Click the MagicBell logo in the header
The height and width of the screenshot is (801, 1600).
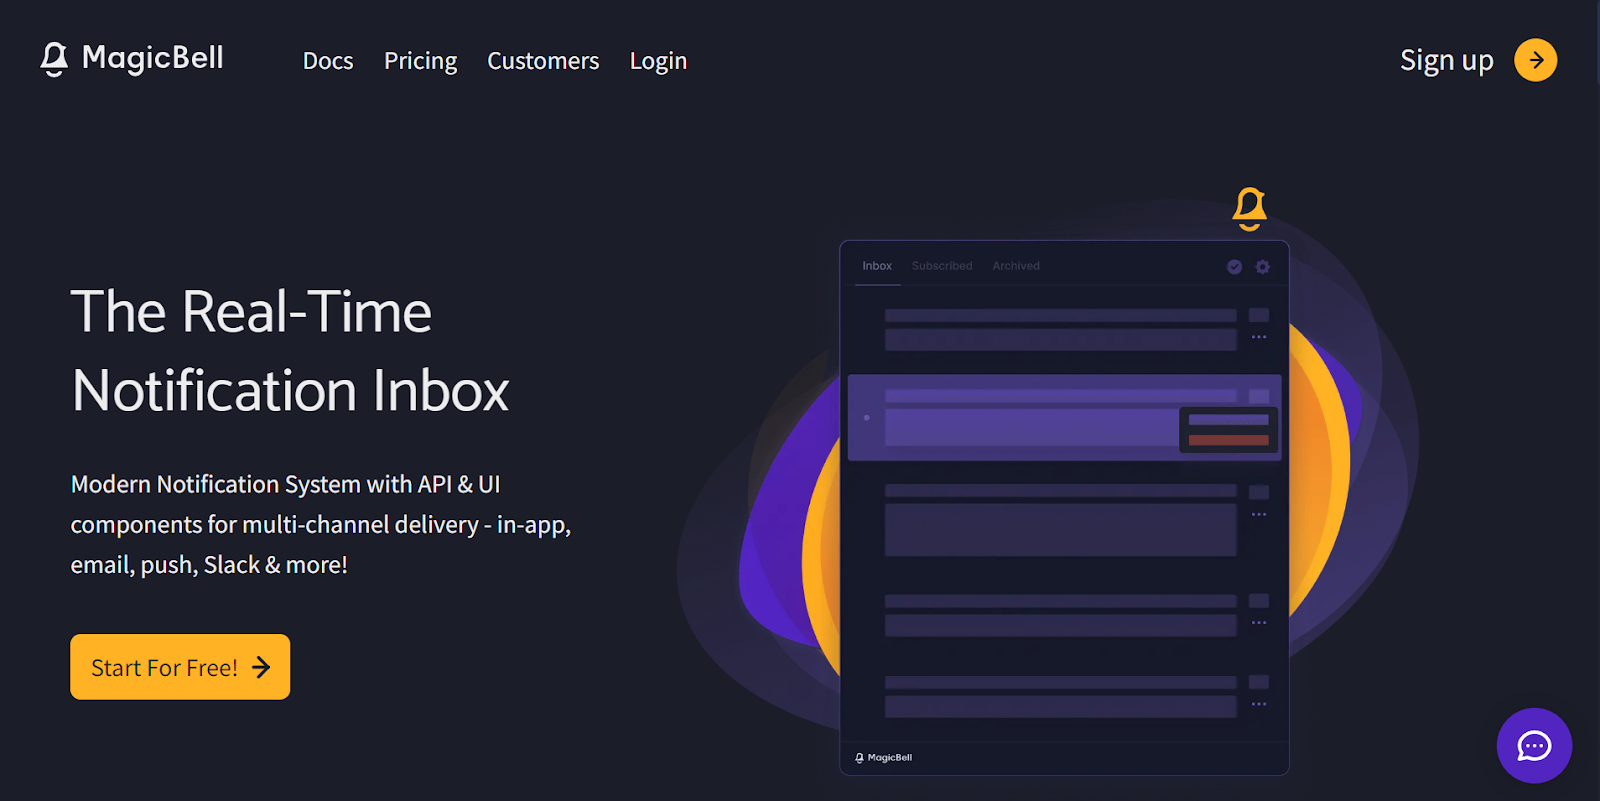[x=132, y=59]
